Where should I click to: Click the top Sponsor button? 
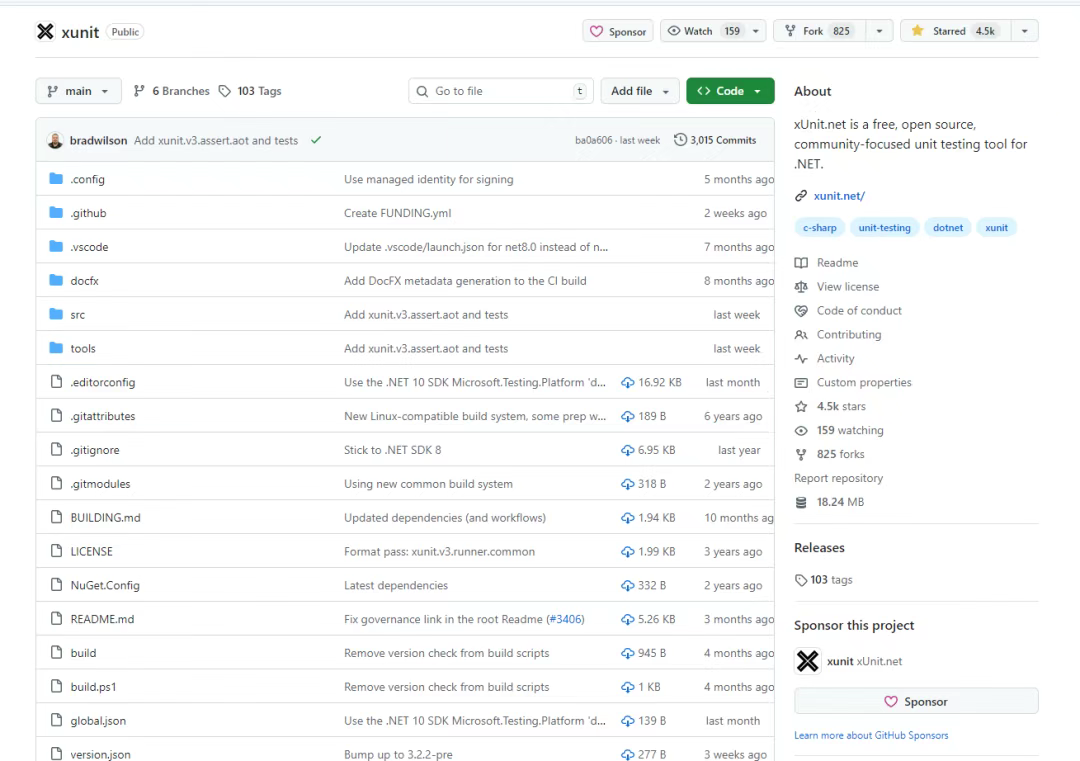point(618,31)
